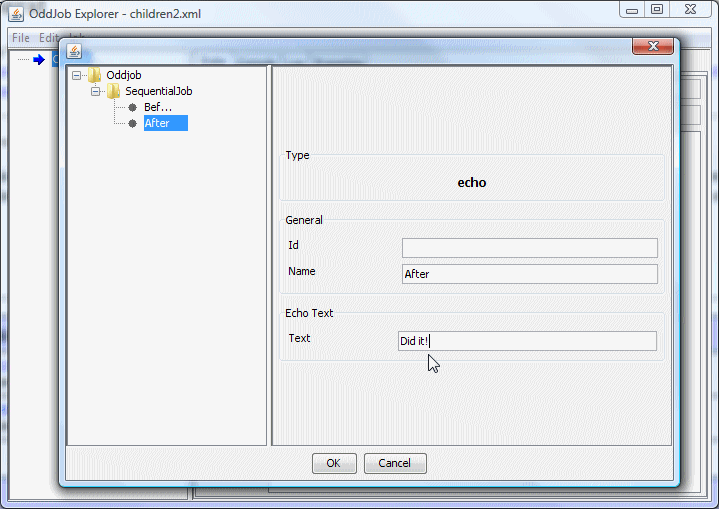
Task: Click the Oddjob folder icon in tree
Action: (x=94, y=75)
